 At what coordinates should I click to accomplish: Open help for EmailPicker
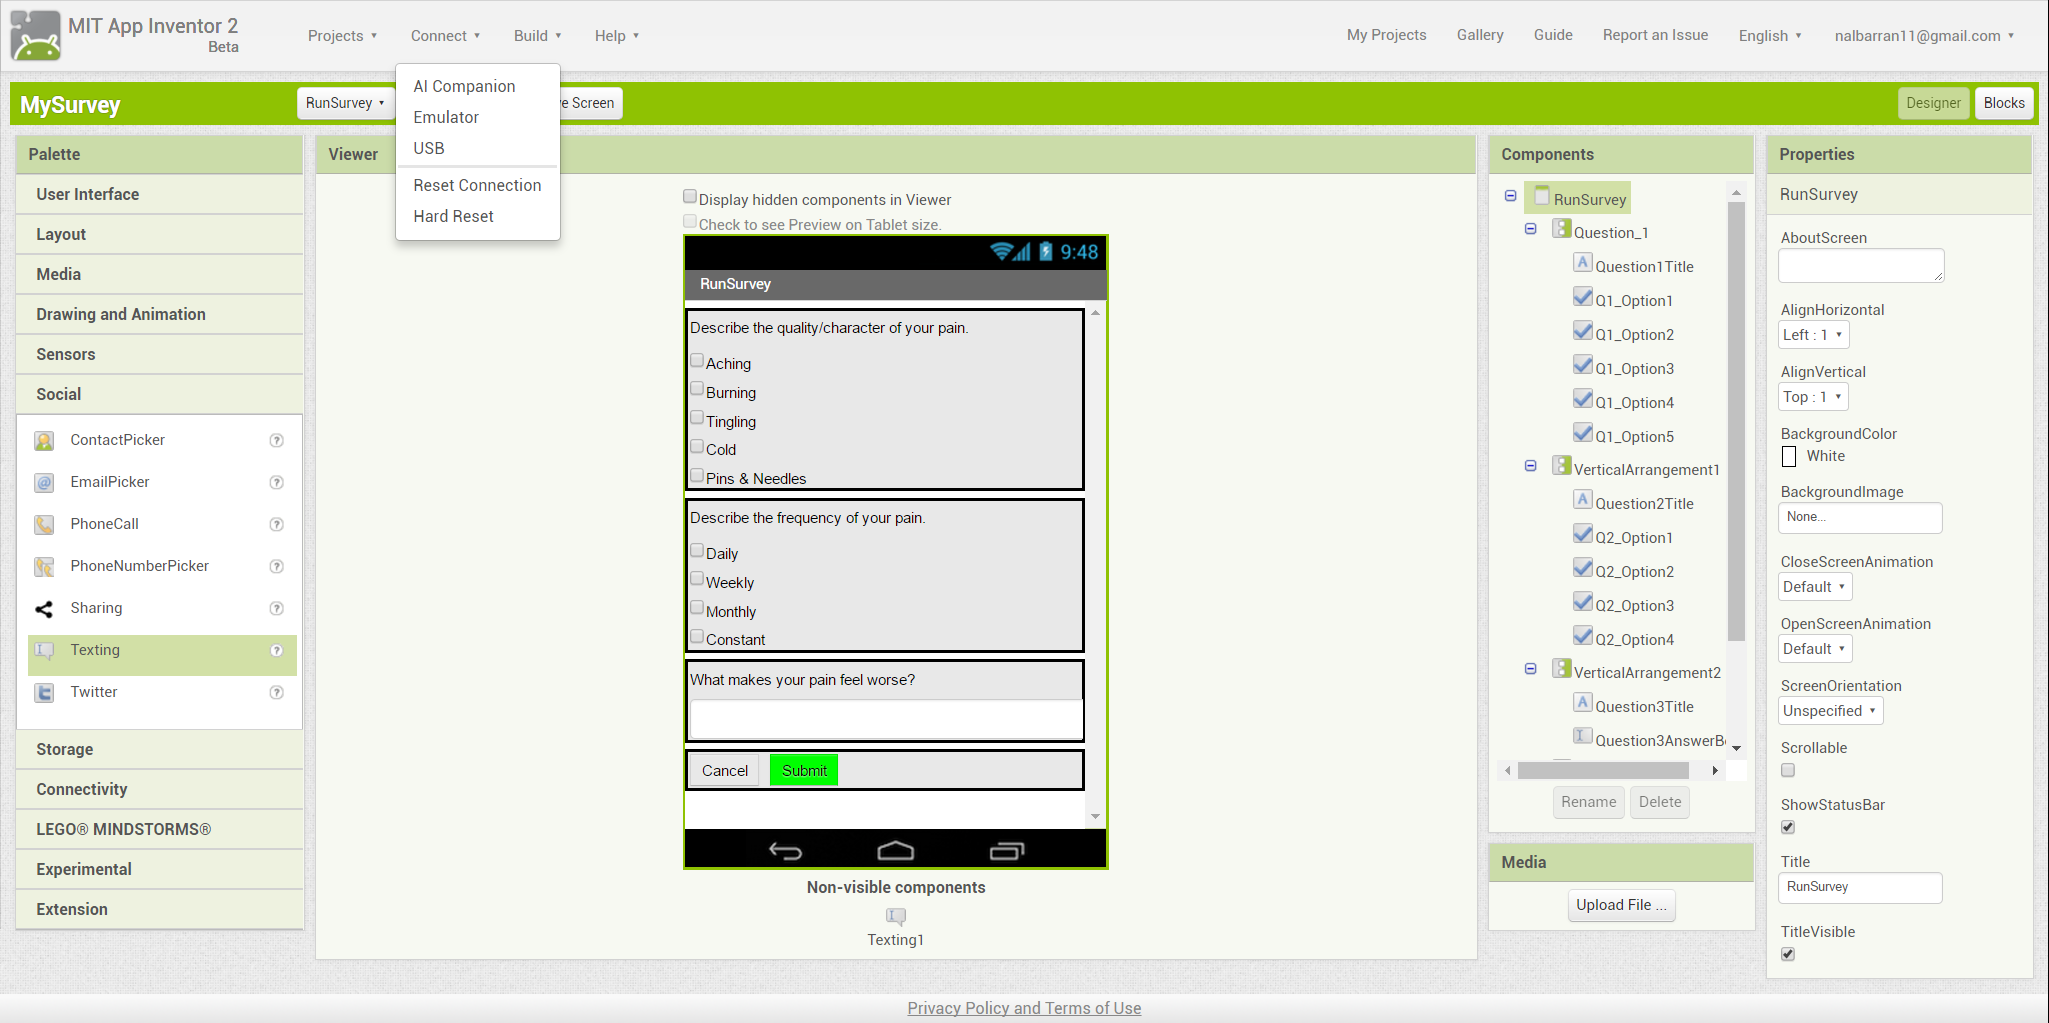point(277,483)
